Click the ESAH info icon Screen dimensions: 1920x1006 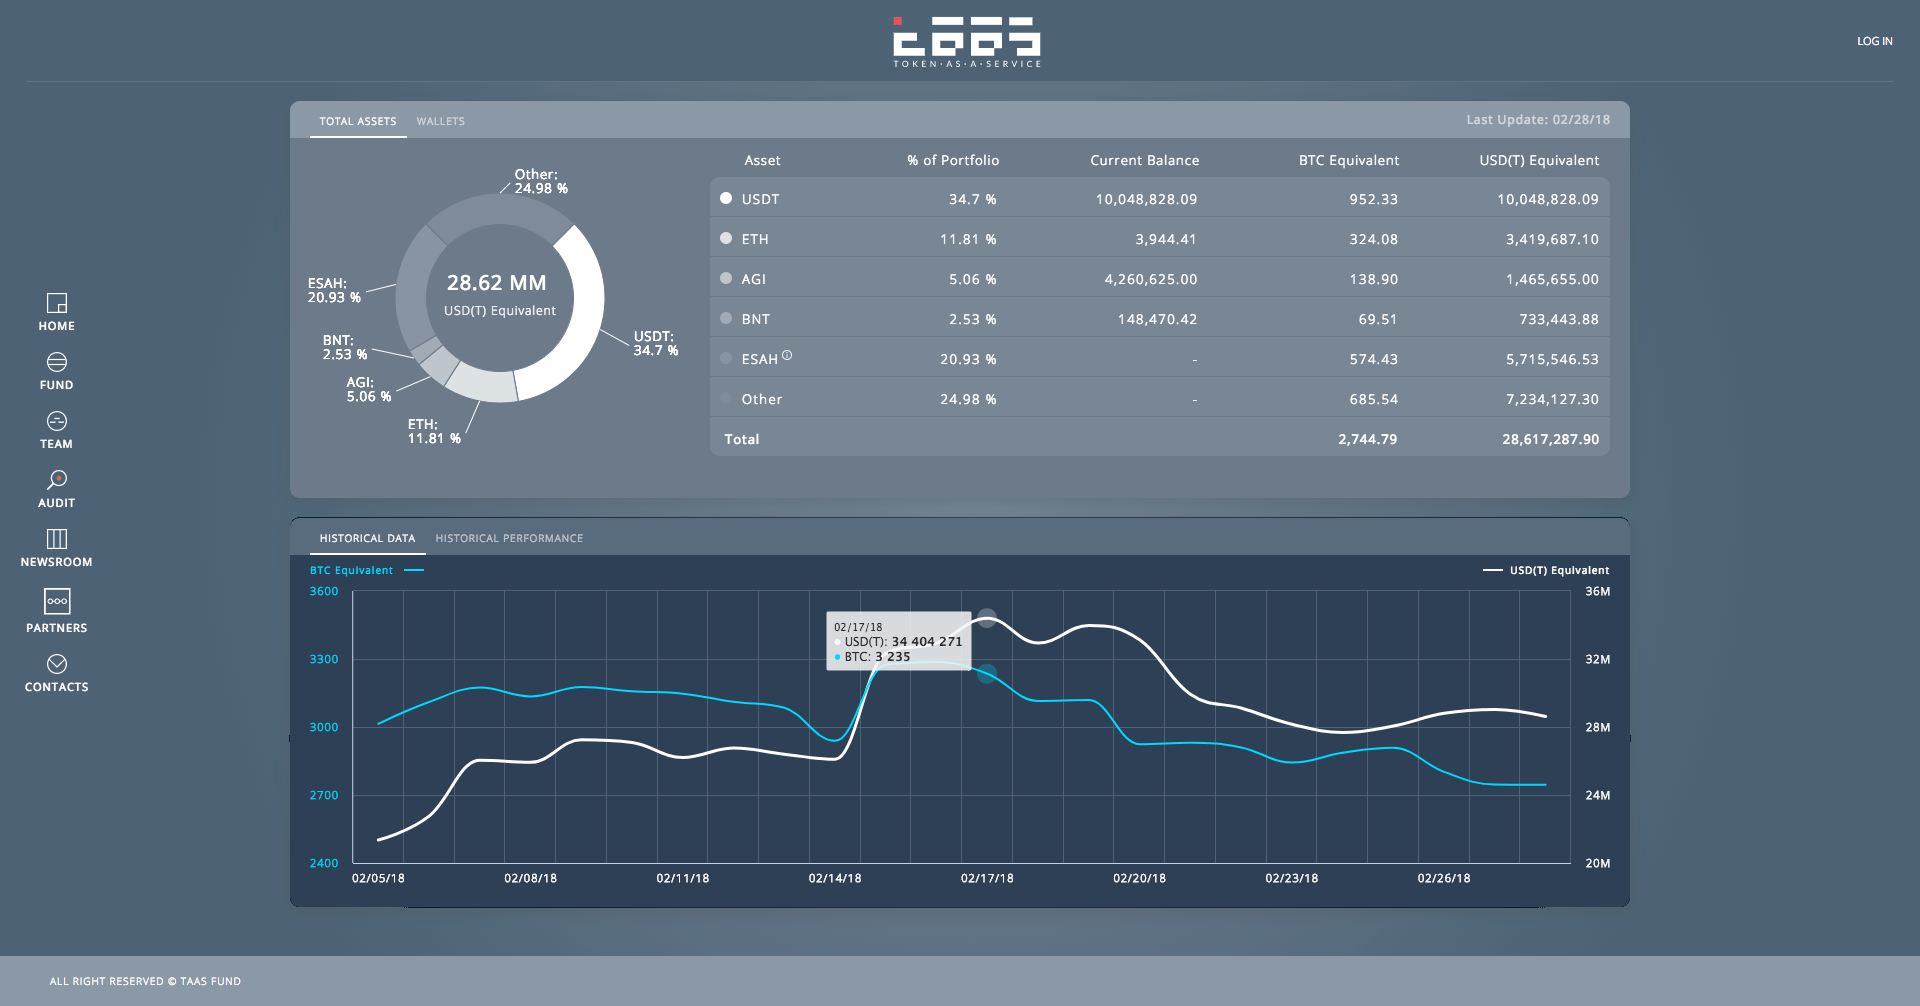click(x=787, y=355)
